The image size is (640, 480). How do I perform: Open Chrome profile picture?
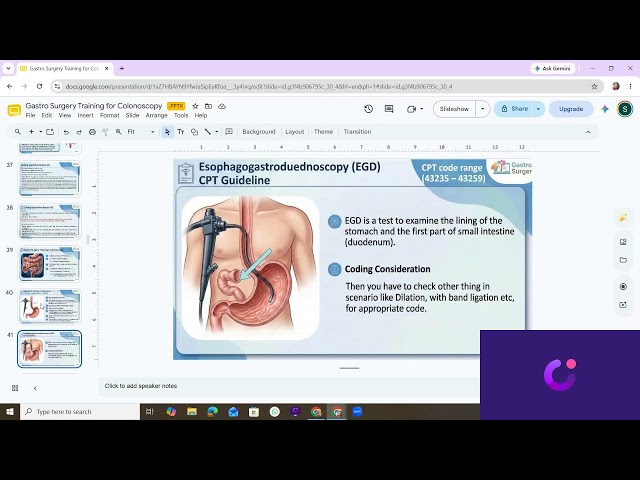616,87
